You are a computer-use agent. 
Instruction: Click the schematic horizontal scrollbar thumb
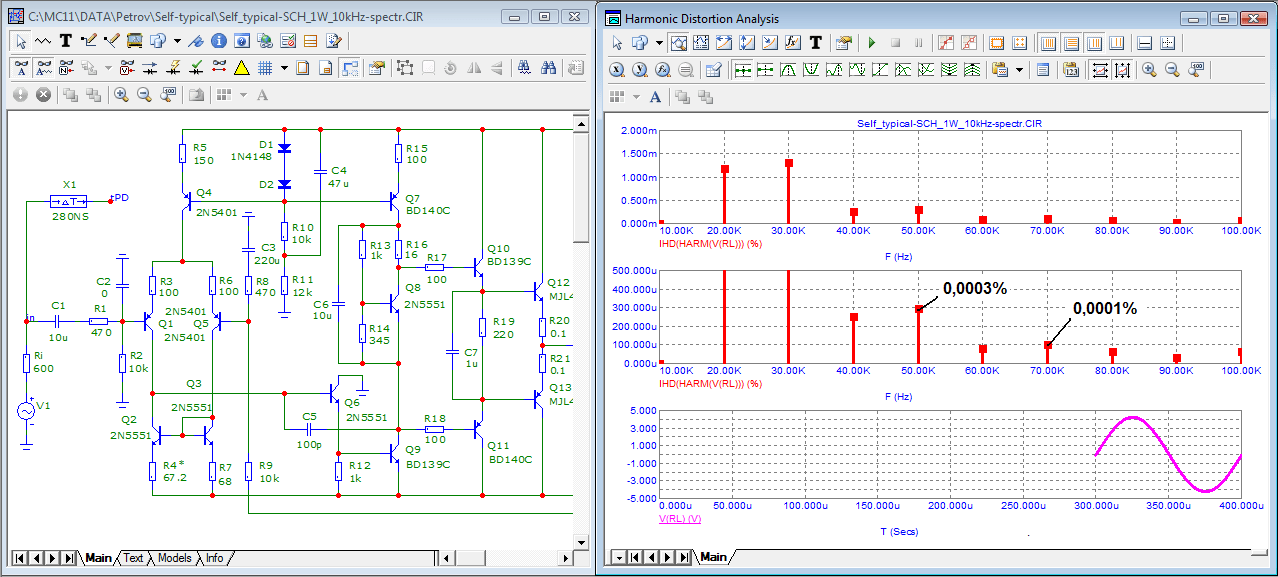point(470,558)
